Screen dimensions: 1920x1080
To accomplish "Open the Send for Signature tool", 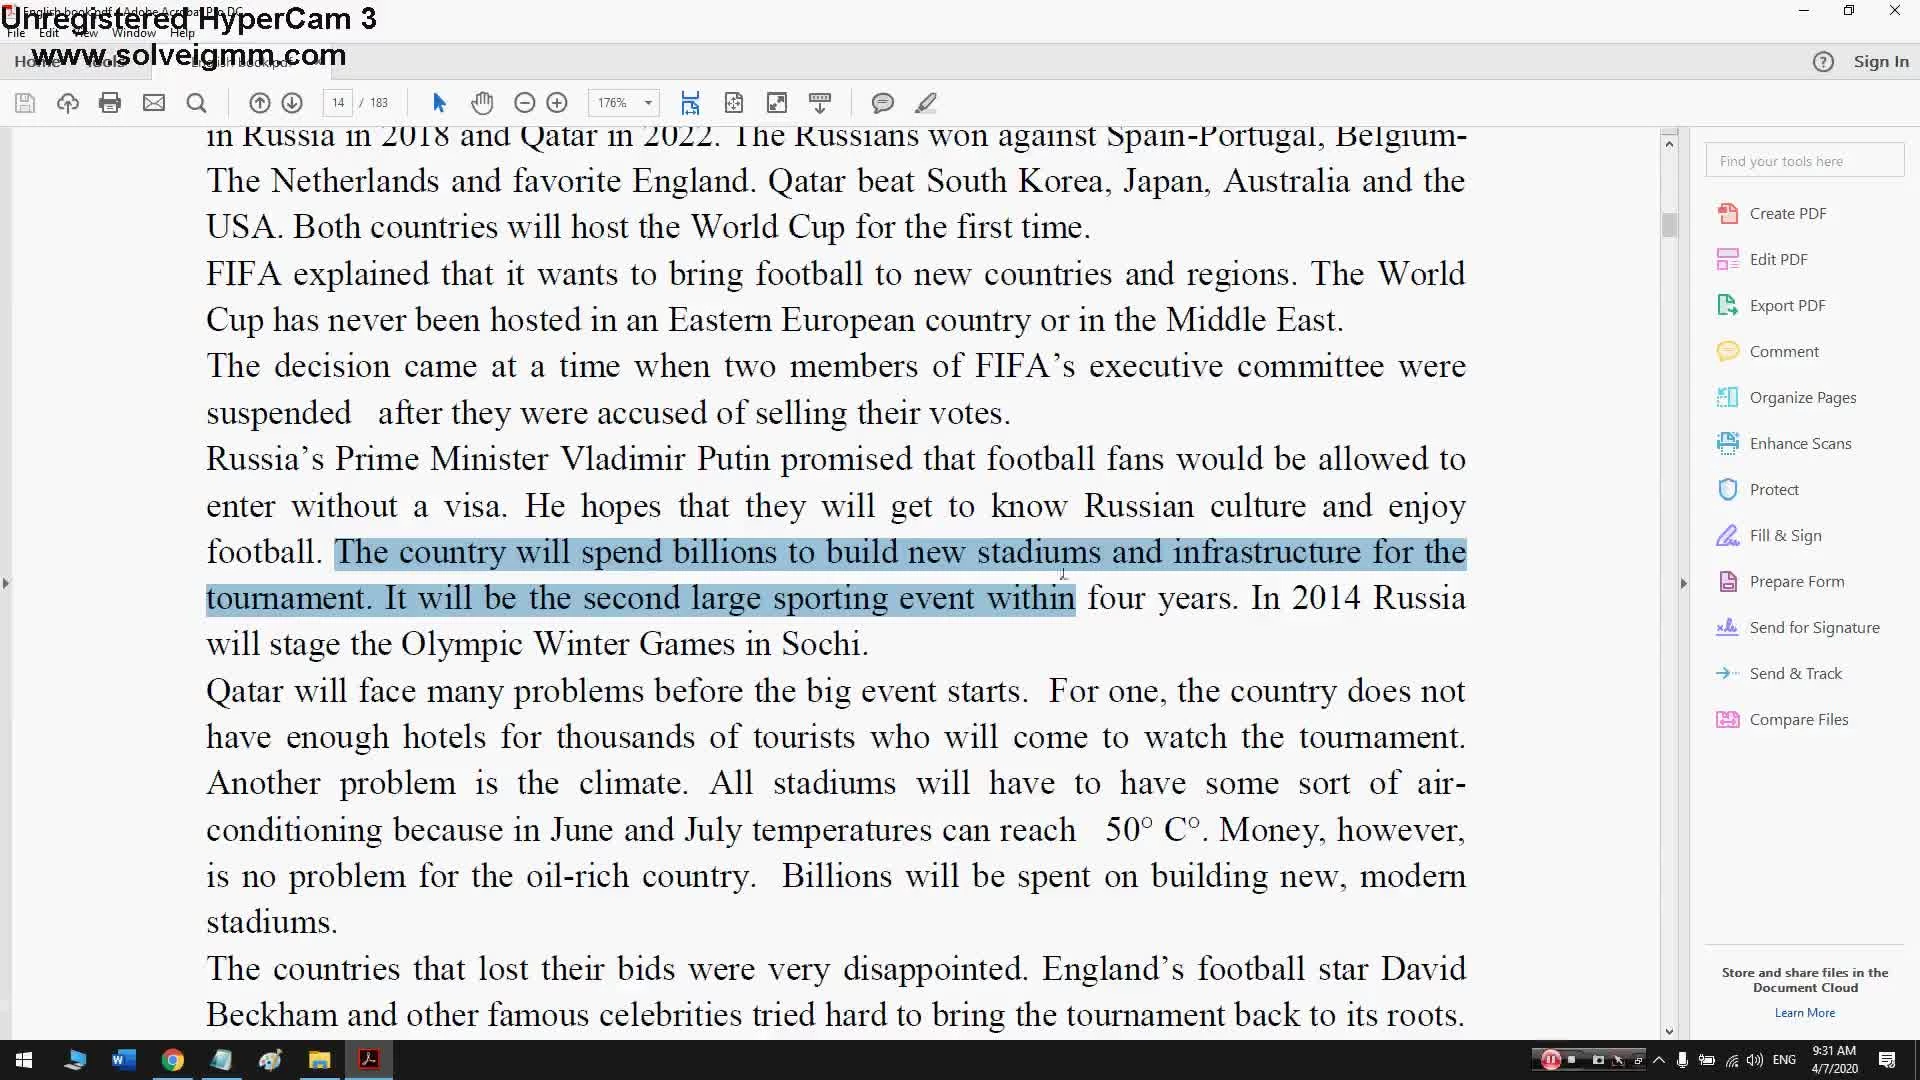I will click(1798, 628).
